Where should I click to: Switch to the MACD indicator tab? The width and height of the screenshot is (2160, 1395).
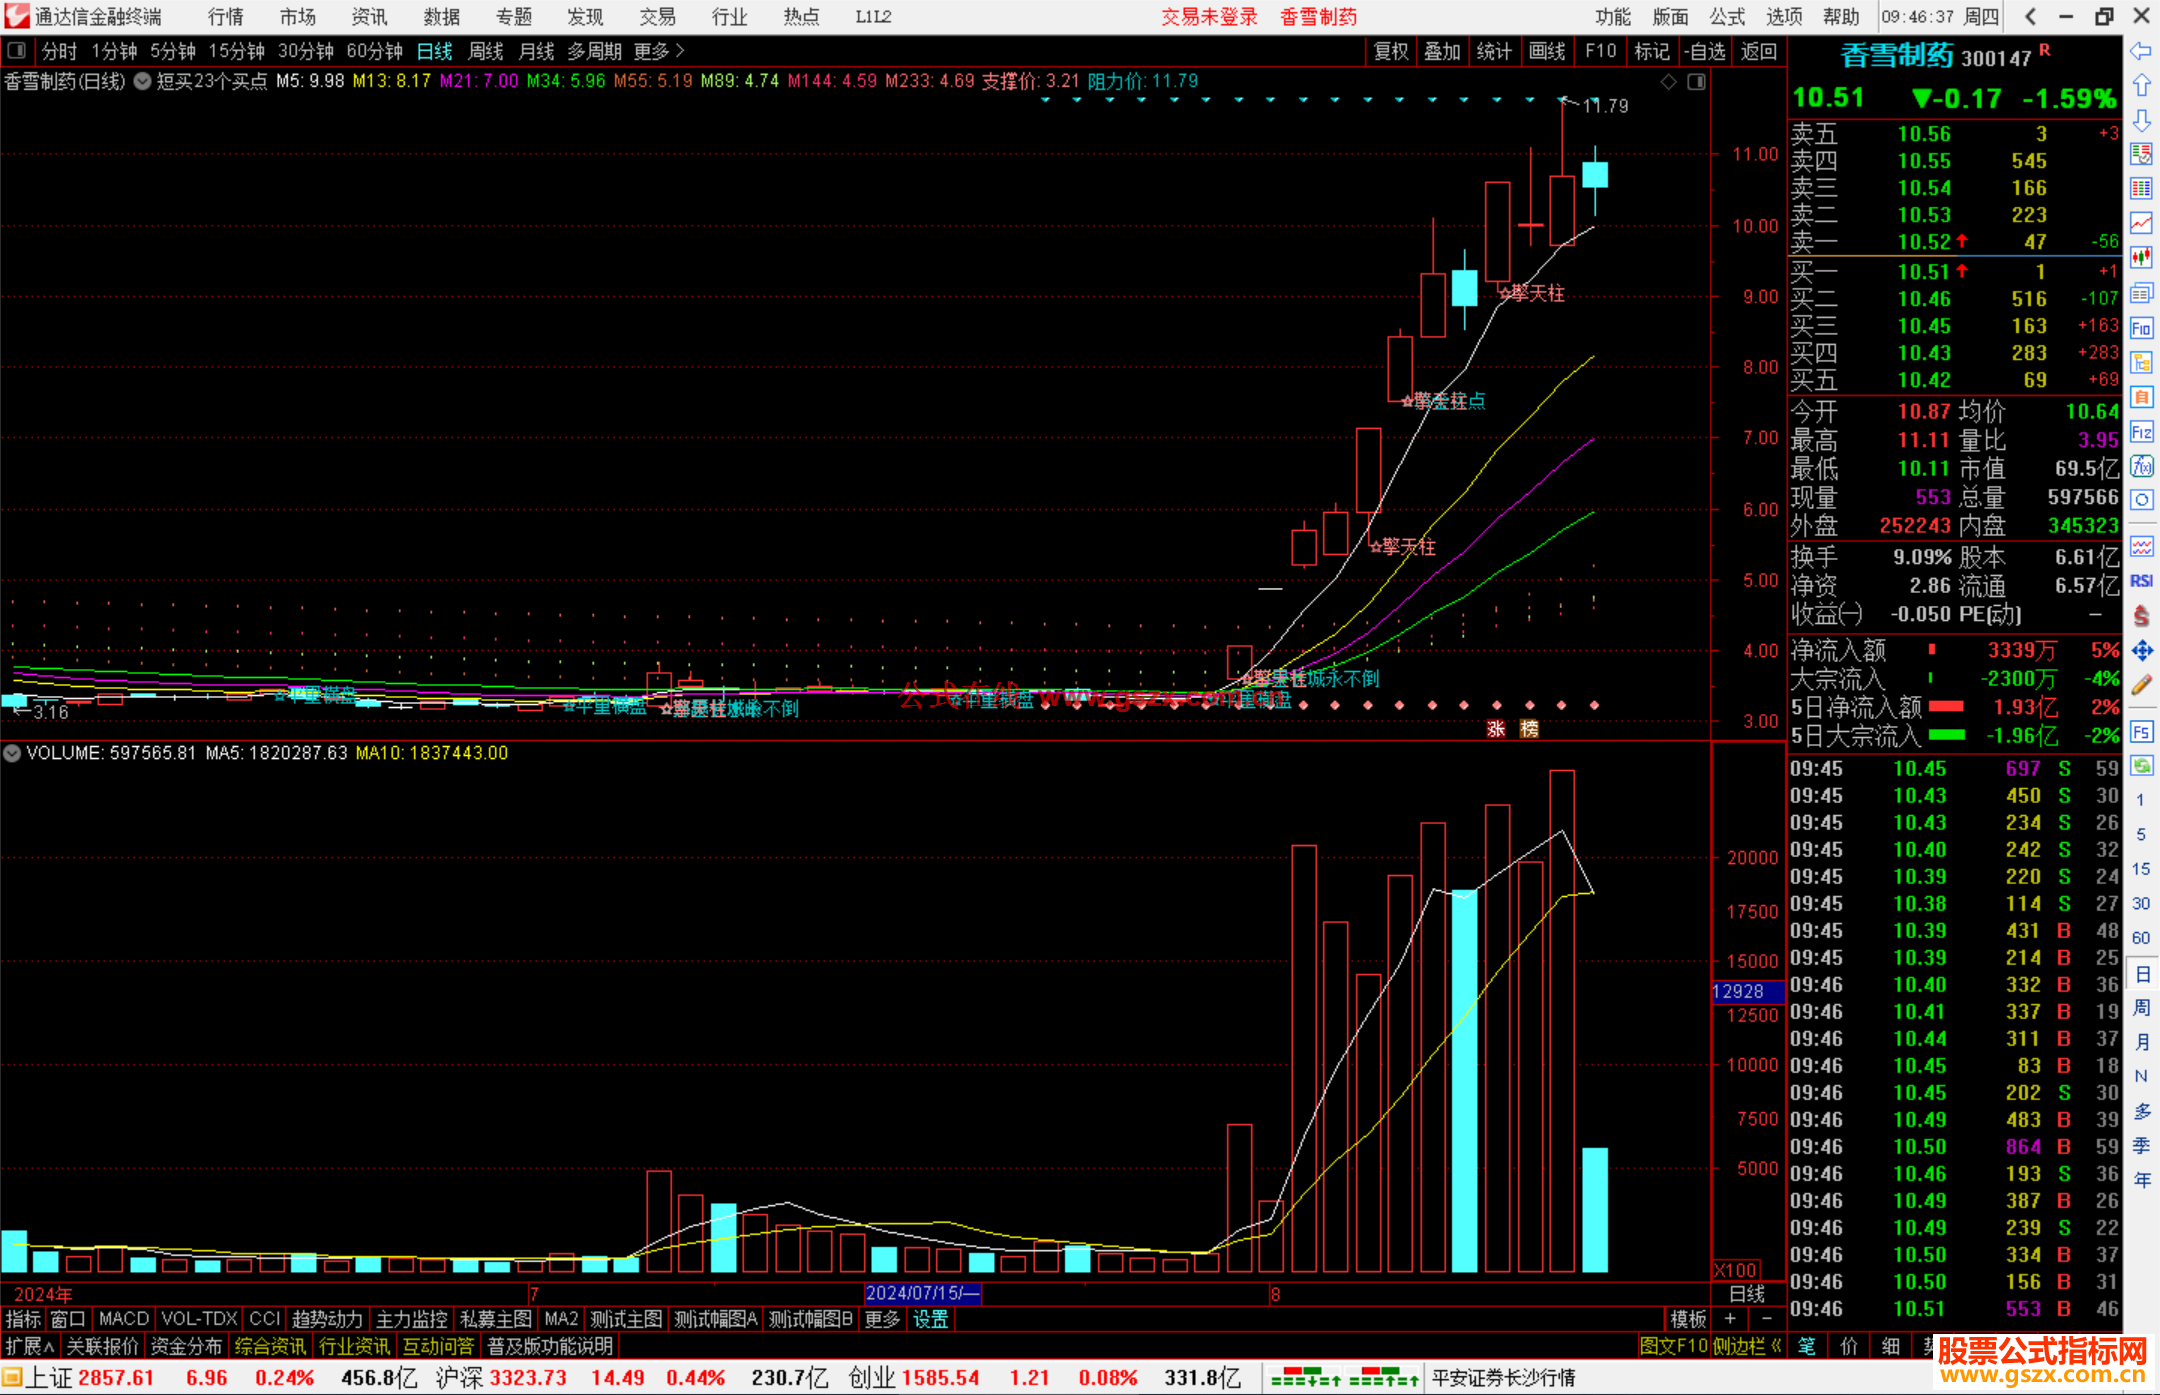[x=123, y=1319]
